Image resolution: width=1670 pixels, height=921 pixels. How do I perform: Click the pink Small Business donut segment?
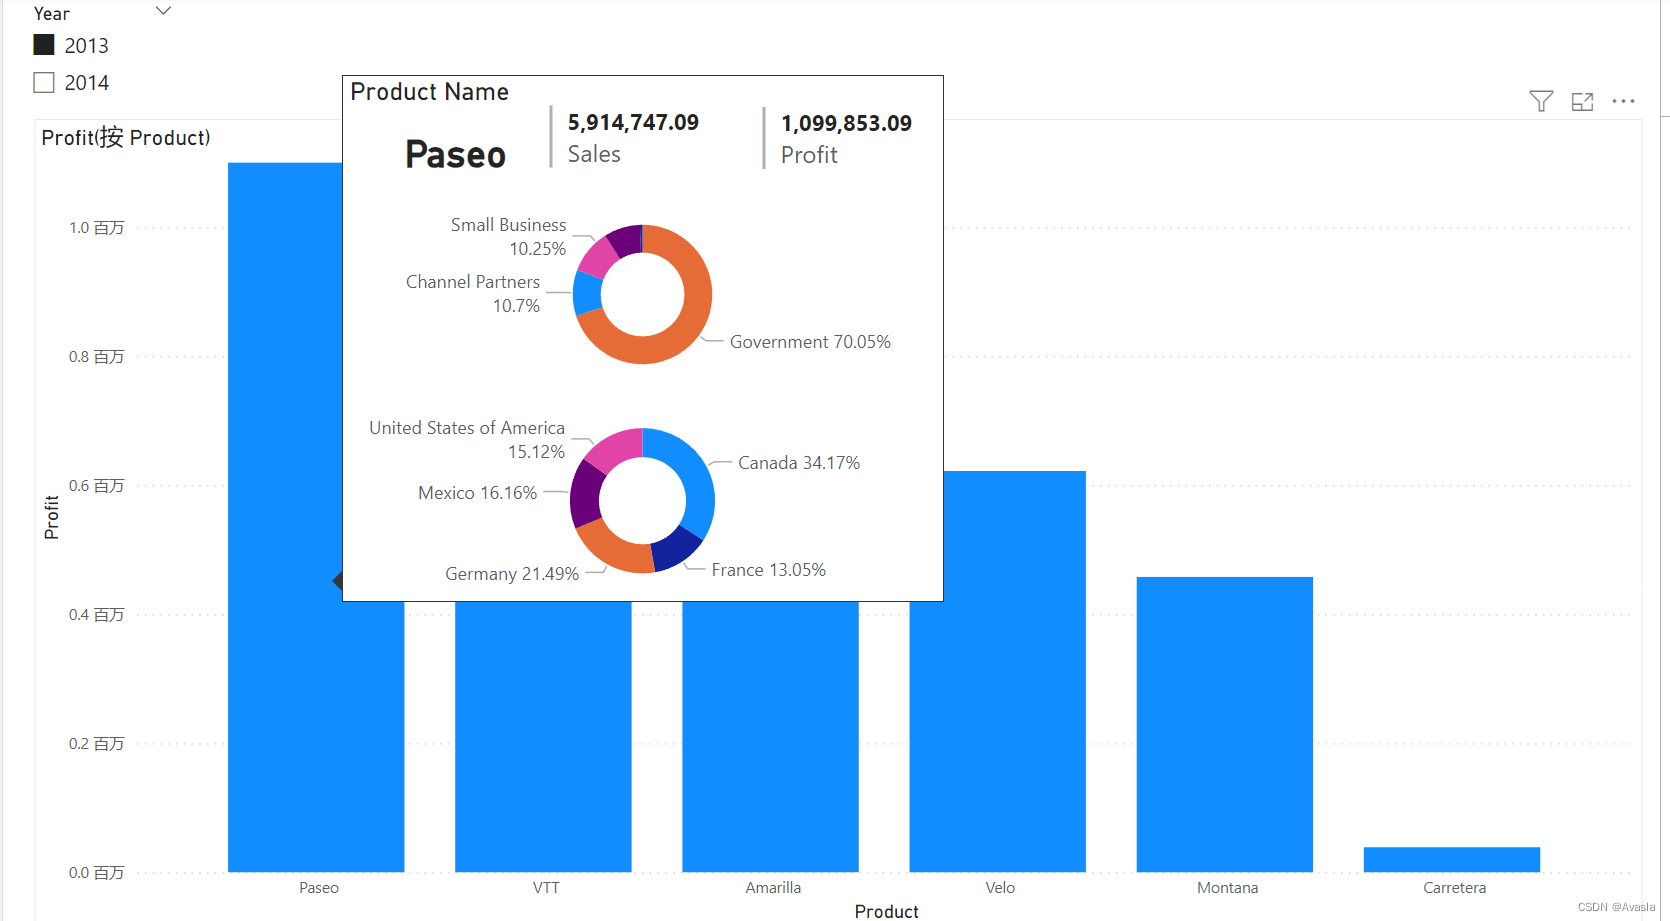point(600,256)
